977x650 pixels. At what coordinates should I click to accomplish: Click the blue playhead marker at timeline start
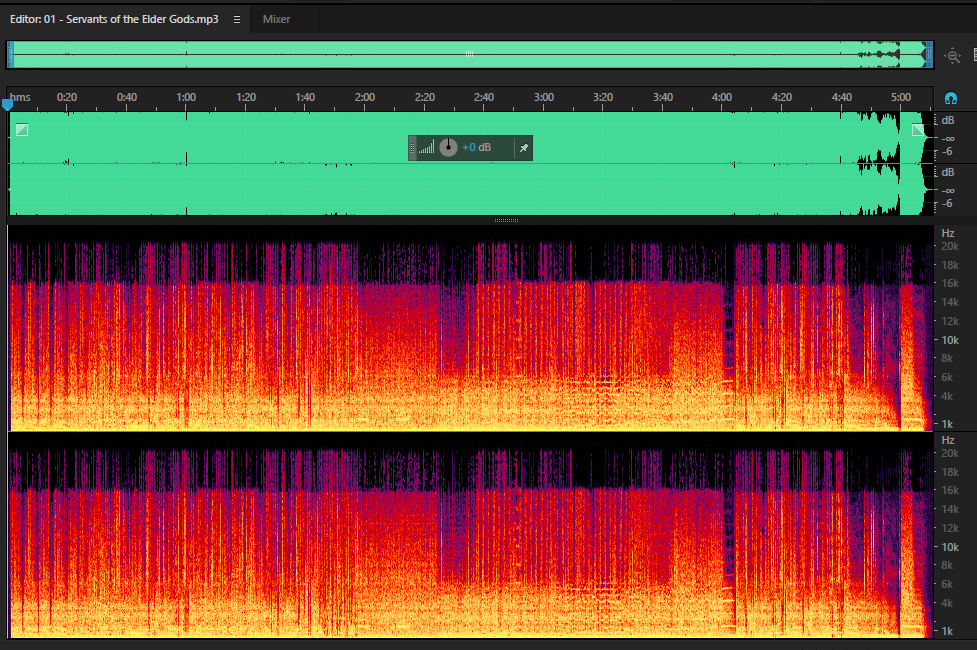pos(7,104)
